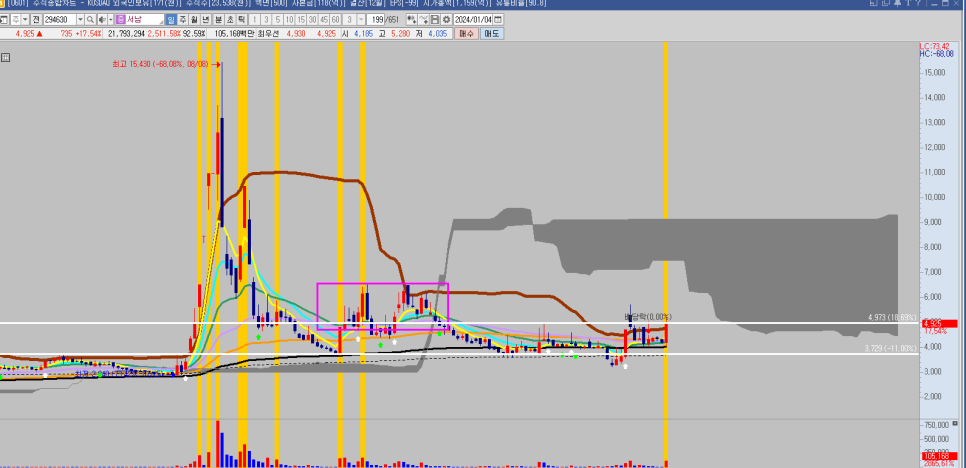
Task: Click the LC:73.42 label
Action: coord(934,46)
